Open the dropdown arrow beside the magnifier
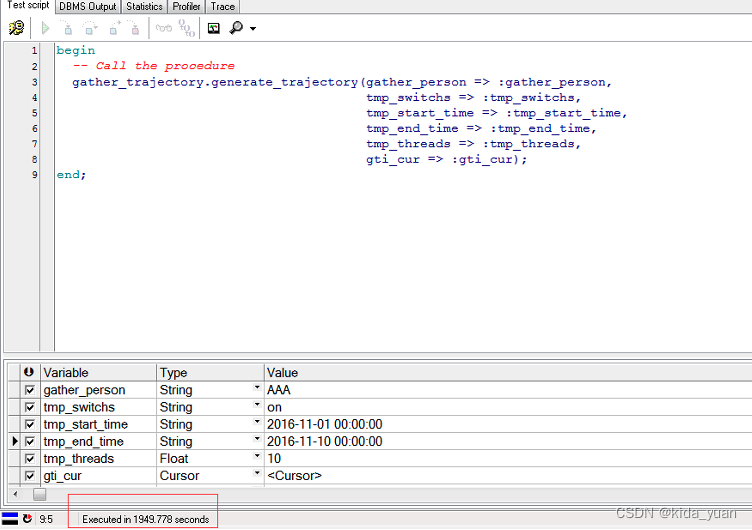 pos(253,29)
